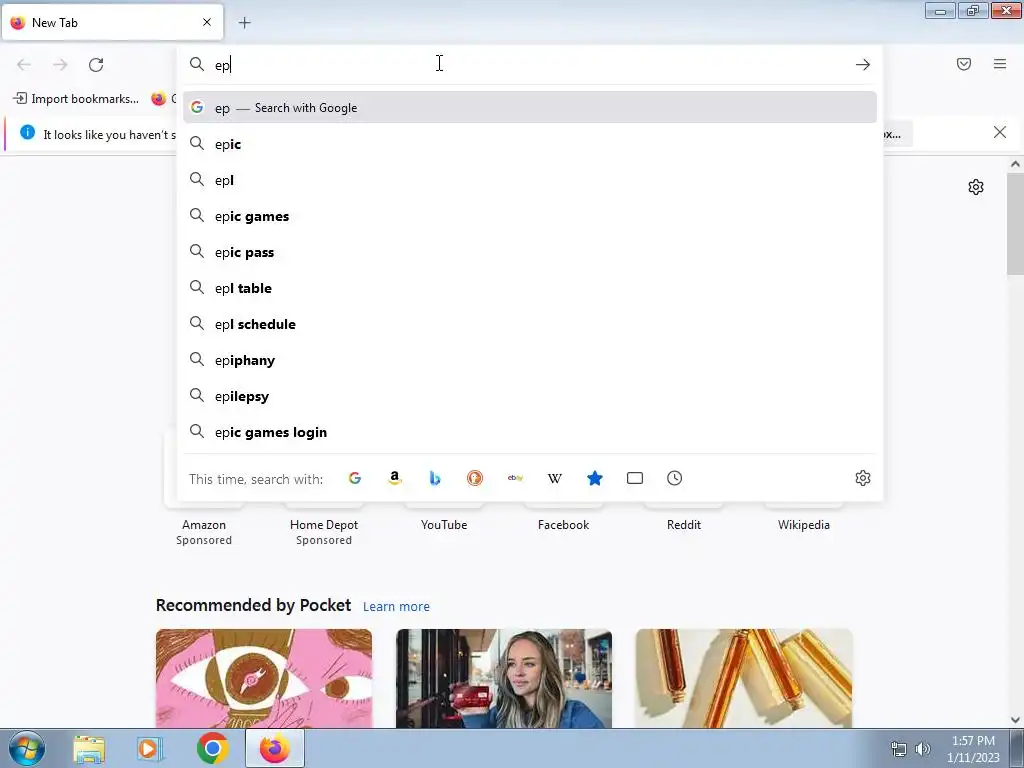Select "ep — Search with Google" suggestion

tap(530, 108)
